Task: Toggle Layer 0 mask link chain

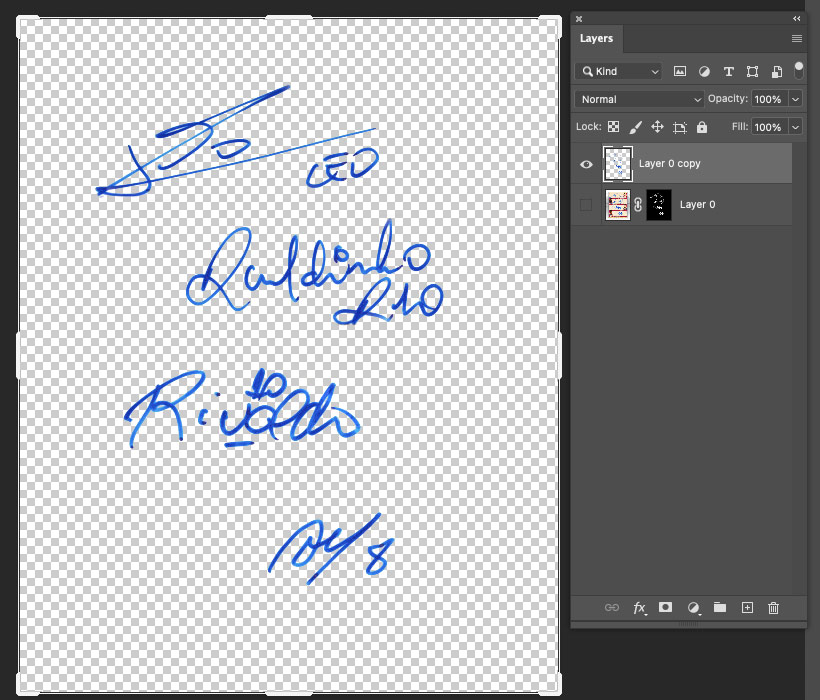Action: click(x=638, y=205)
